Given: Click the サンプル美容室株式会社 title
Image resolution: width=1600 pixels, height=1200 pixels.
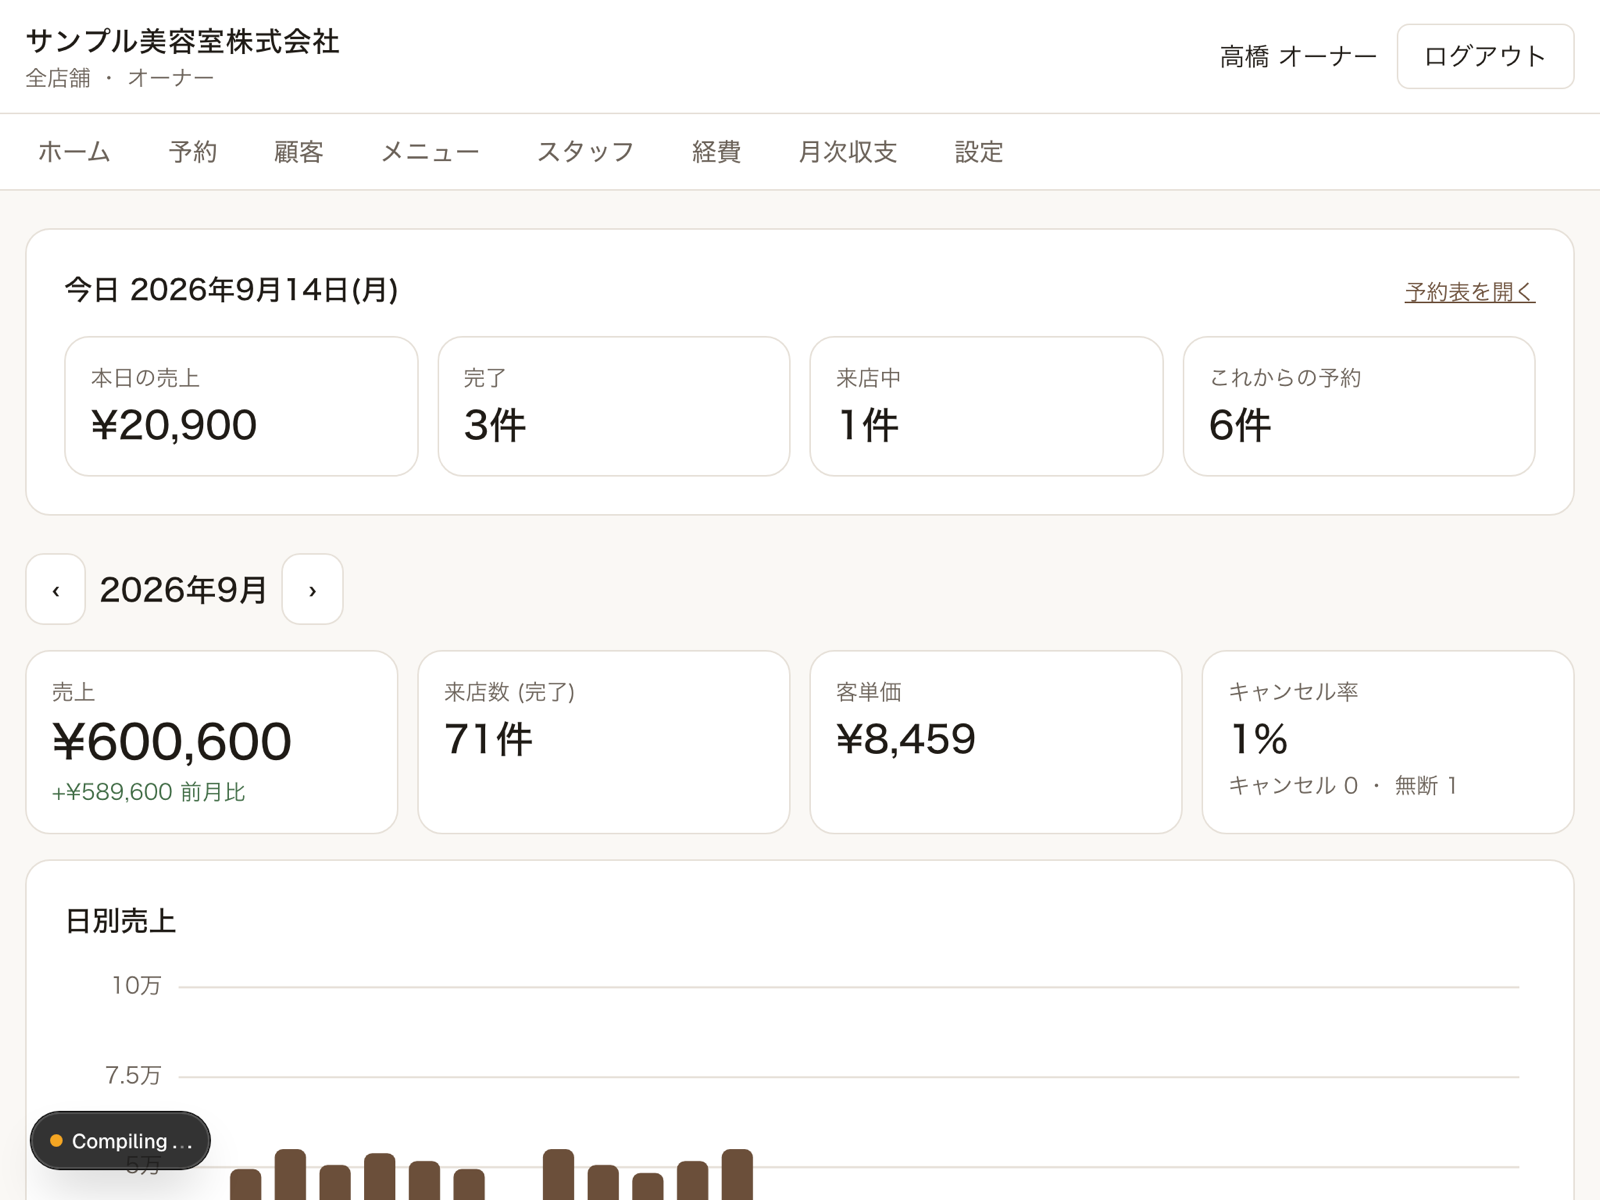Looking at the screenshot, I should [x=182, y=41].
